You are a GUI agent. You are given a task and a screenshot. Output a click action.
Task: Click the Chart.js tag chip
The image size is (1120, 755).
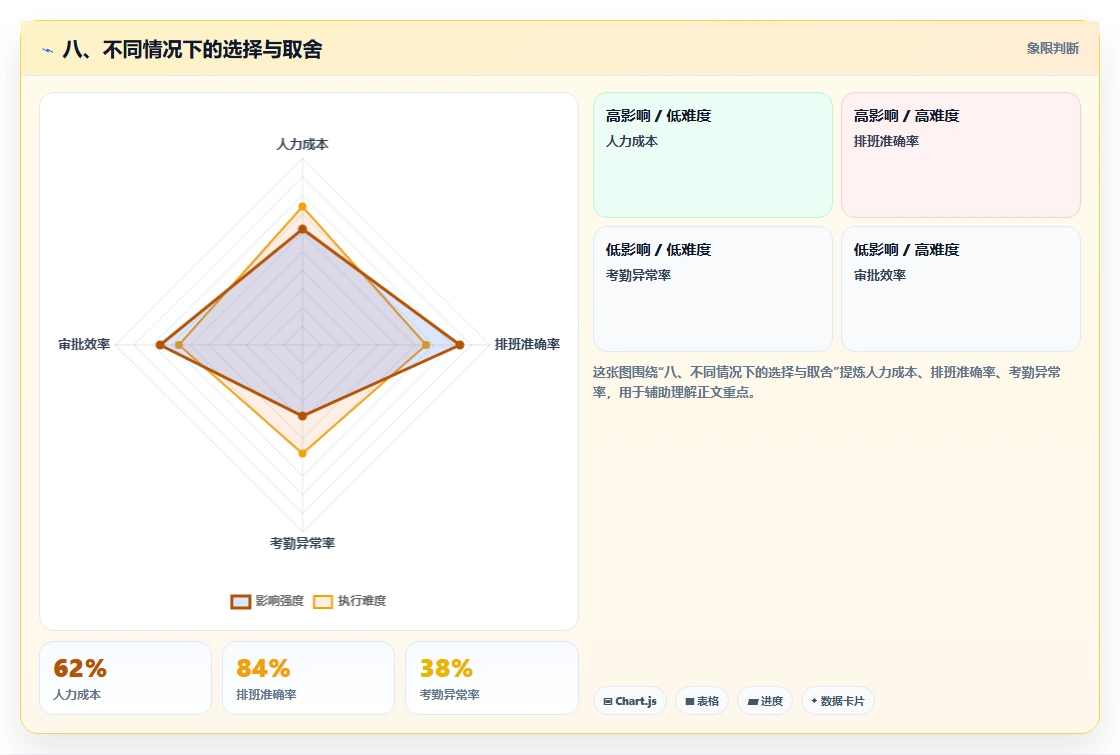click(630, 701)
